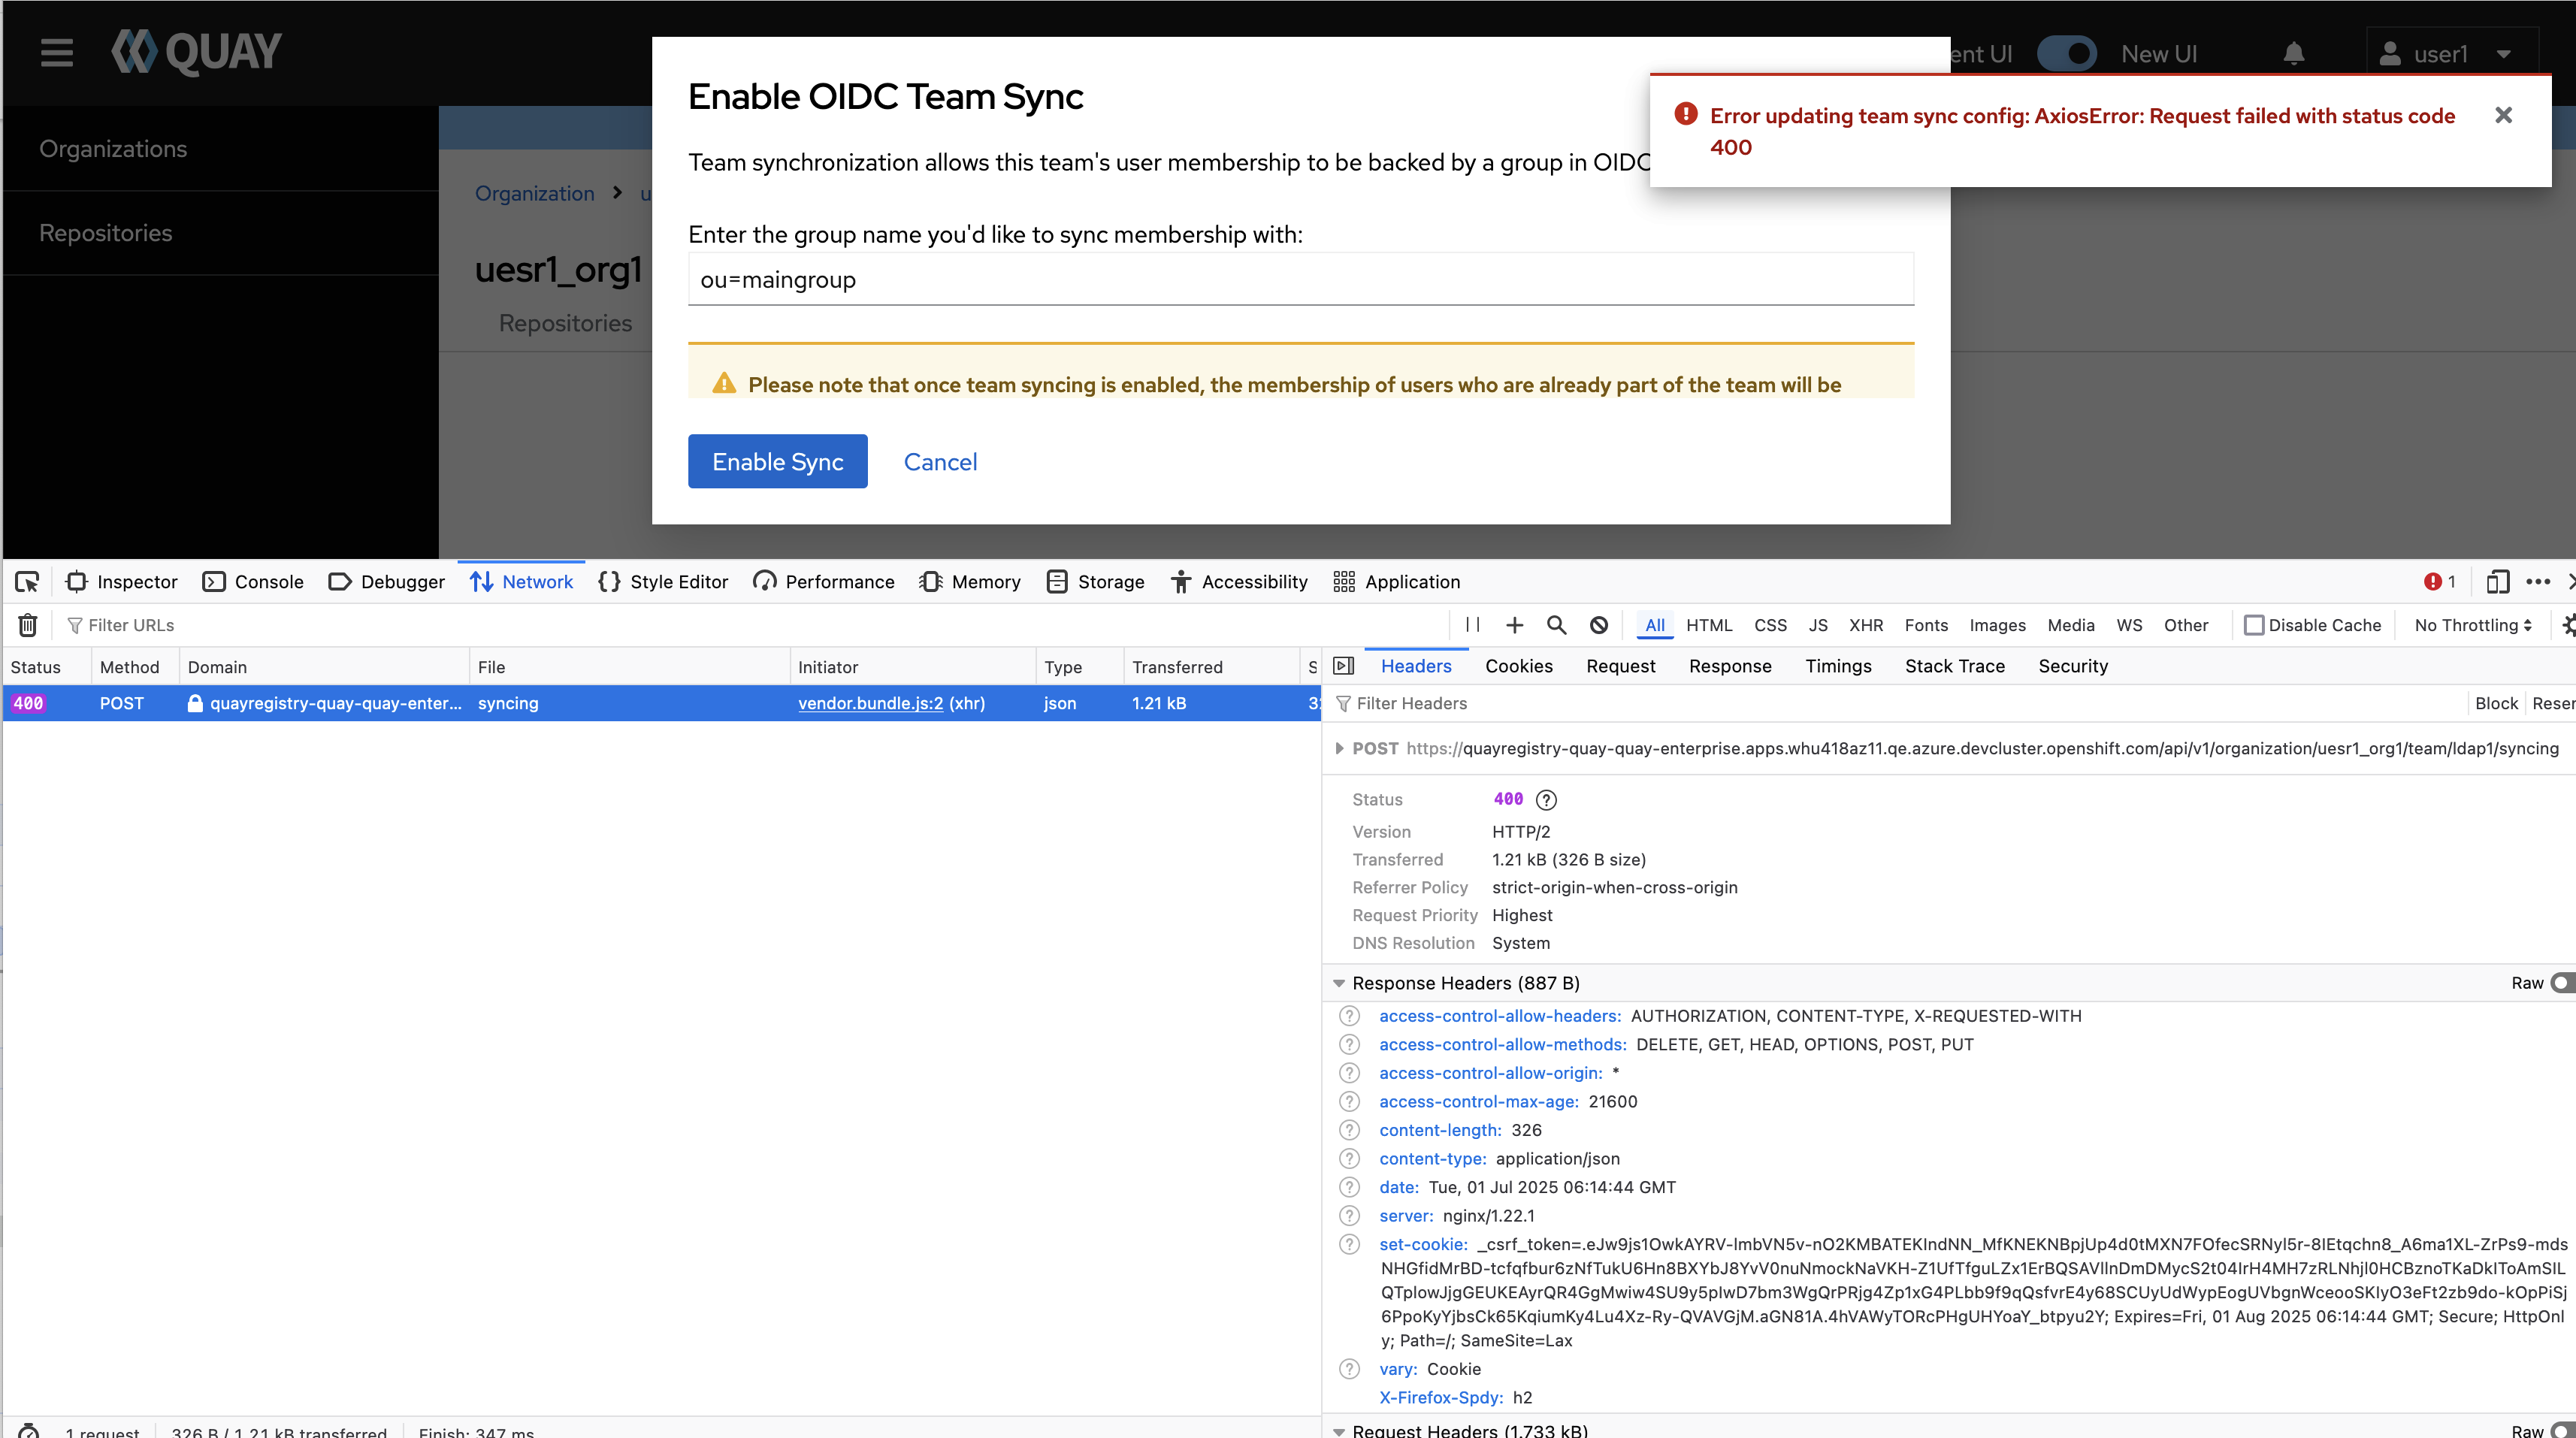
Task: Click the responsive design mode icon
Action: (2497, 582)
